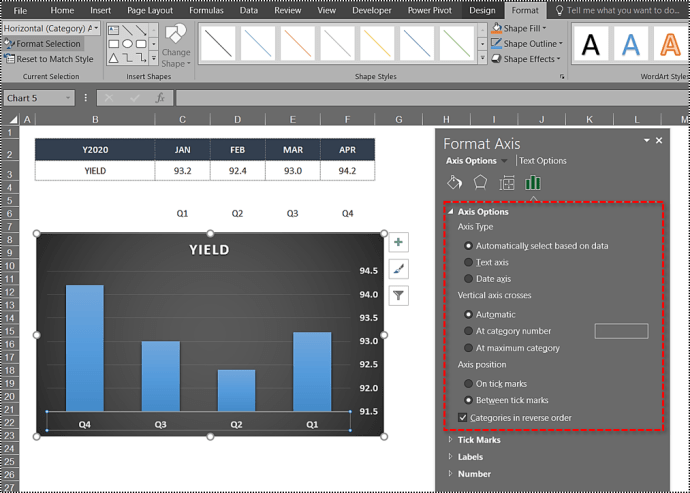Click the At category number input box
Viewport: 690px width, 493px height.
(x=621, y=331)
